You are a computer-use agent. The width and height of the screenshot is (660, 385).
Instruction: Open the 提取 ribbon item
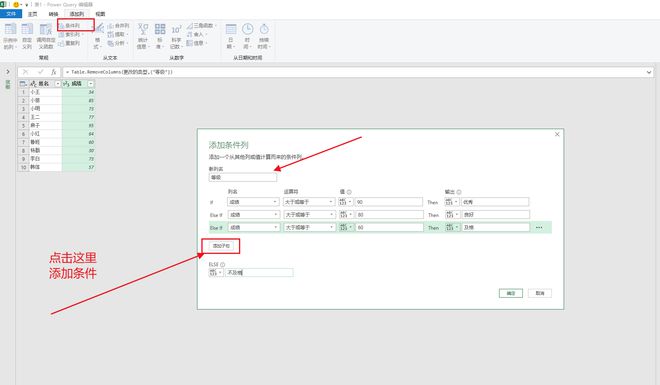[x=118, y=35]
